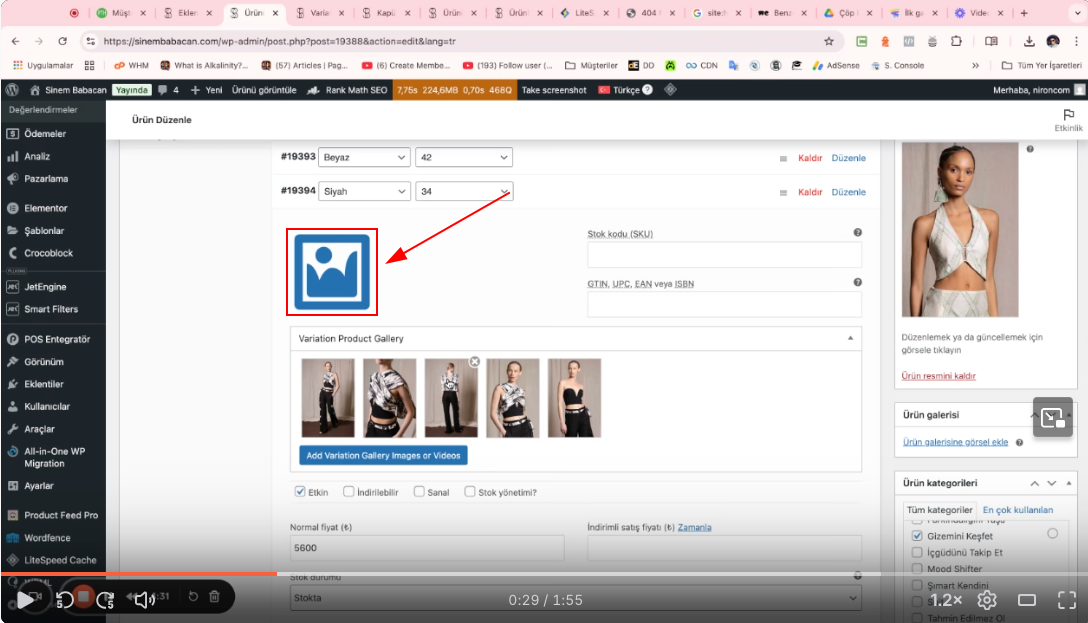
Task: Enter fullscreen video mode
Action: tap(1067, 600)
